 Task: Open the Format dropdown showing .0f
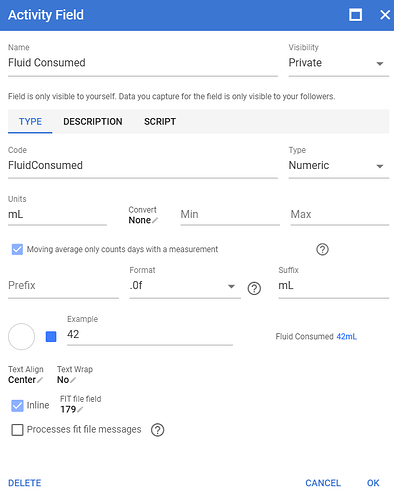click(185, 286)
